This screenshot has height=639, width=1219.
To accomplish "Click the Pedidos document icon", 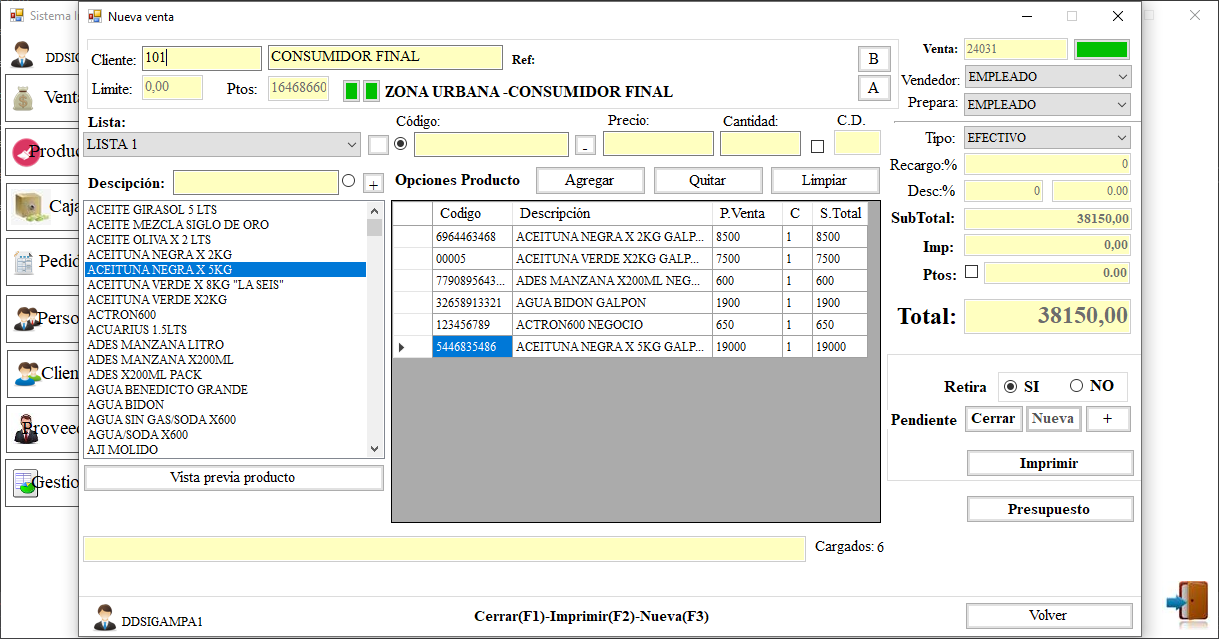I will (x=23, y=264).
